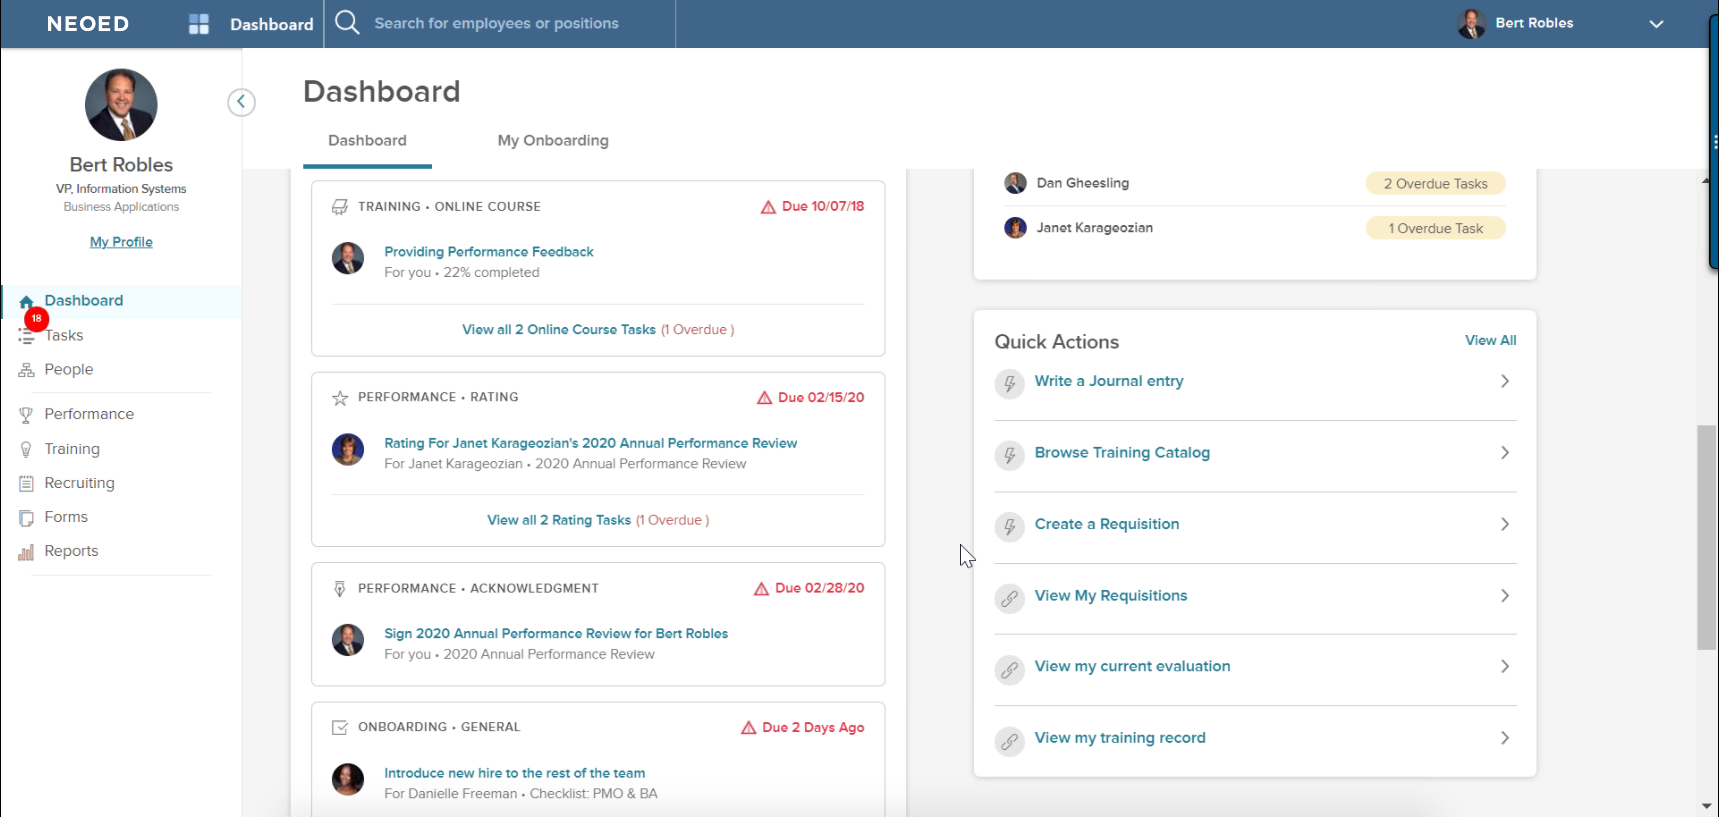Click the Onboarding General checkbox icon
The image size is (1719, 817).
[340, 728]
